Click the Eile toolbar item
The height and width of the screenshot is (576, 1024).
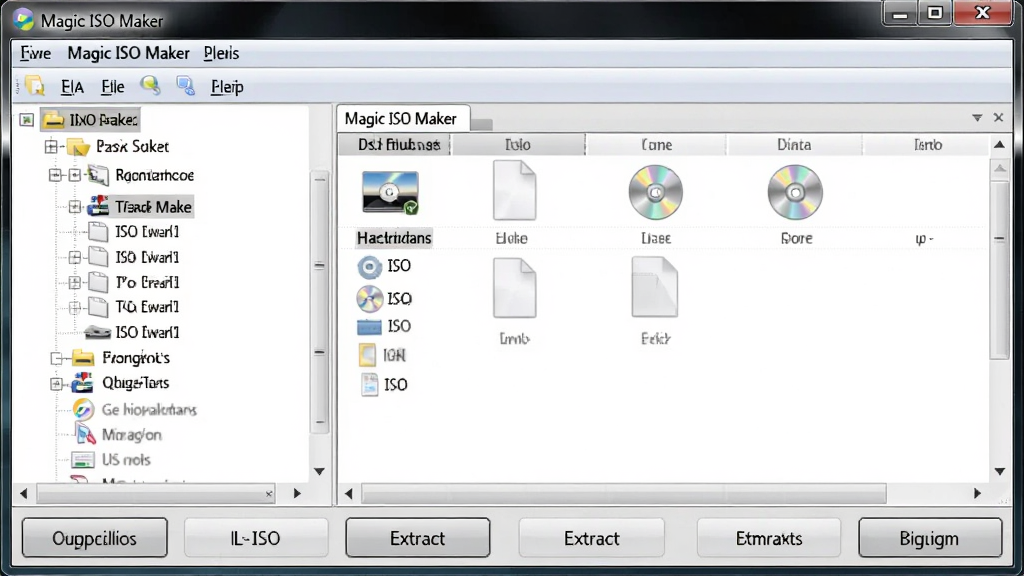coord(112,86)
